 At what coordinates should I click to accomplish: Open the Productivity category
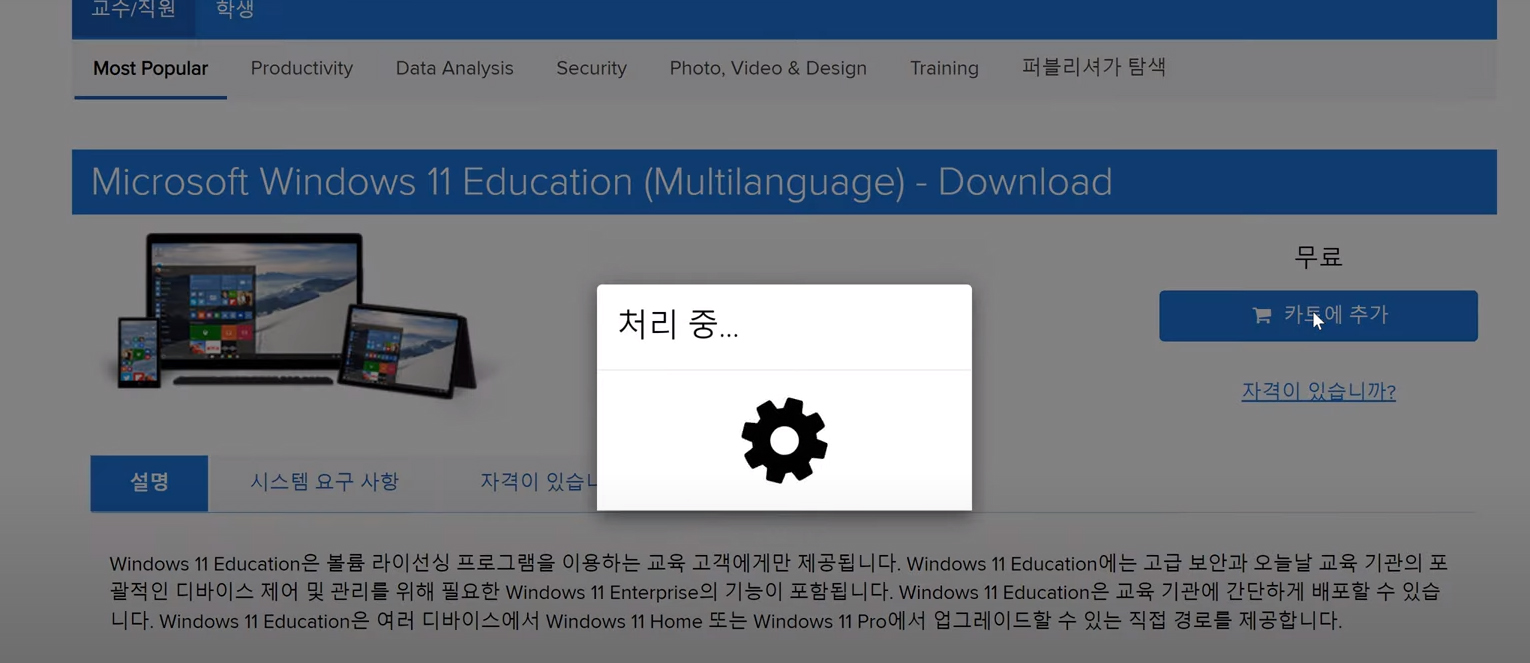point(302,69)
